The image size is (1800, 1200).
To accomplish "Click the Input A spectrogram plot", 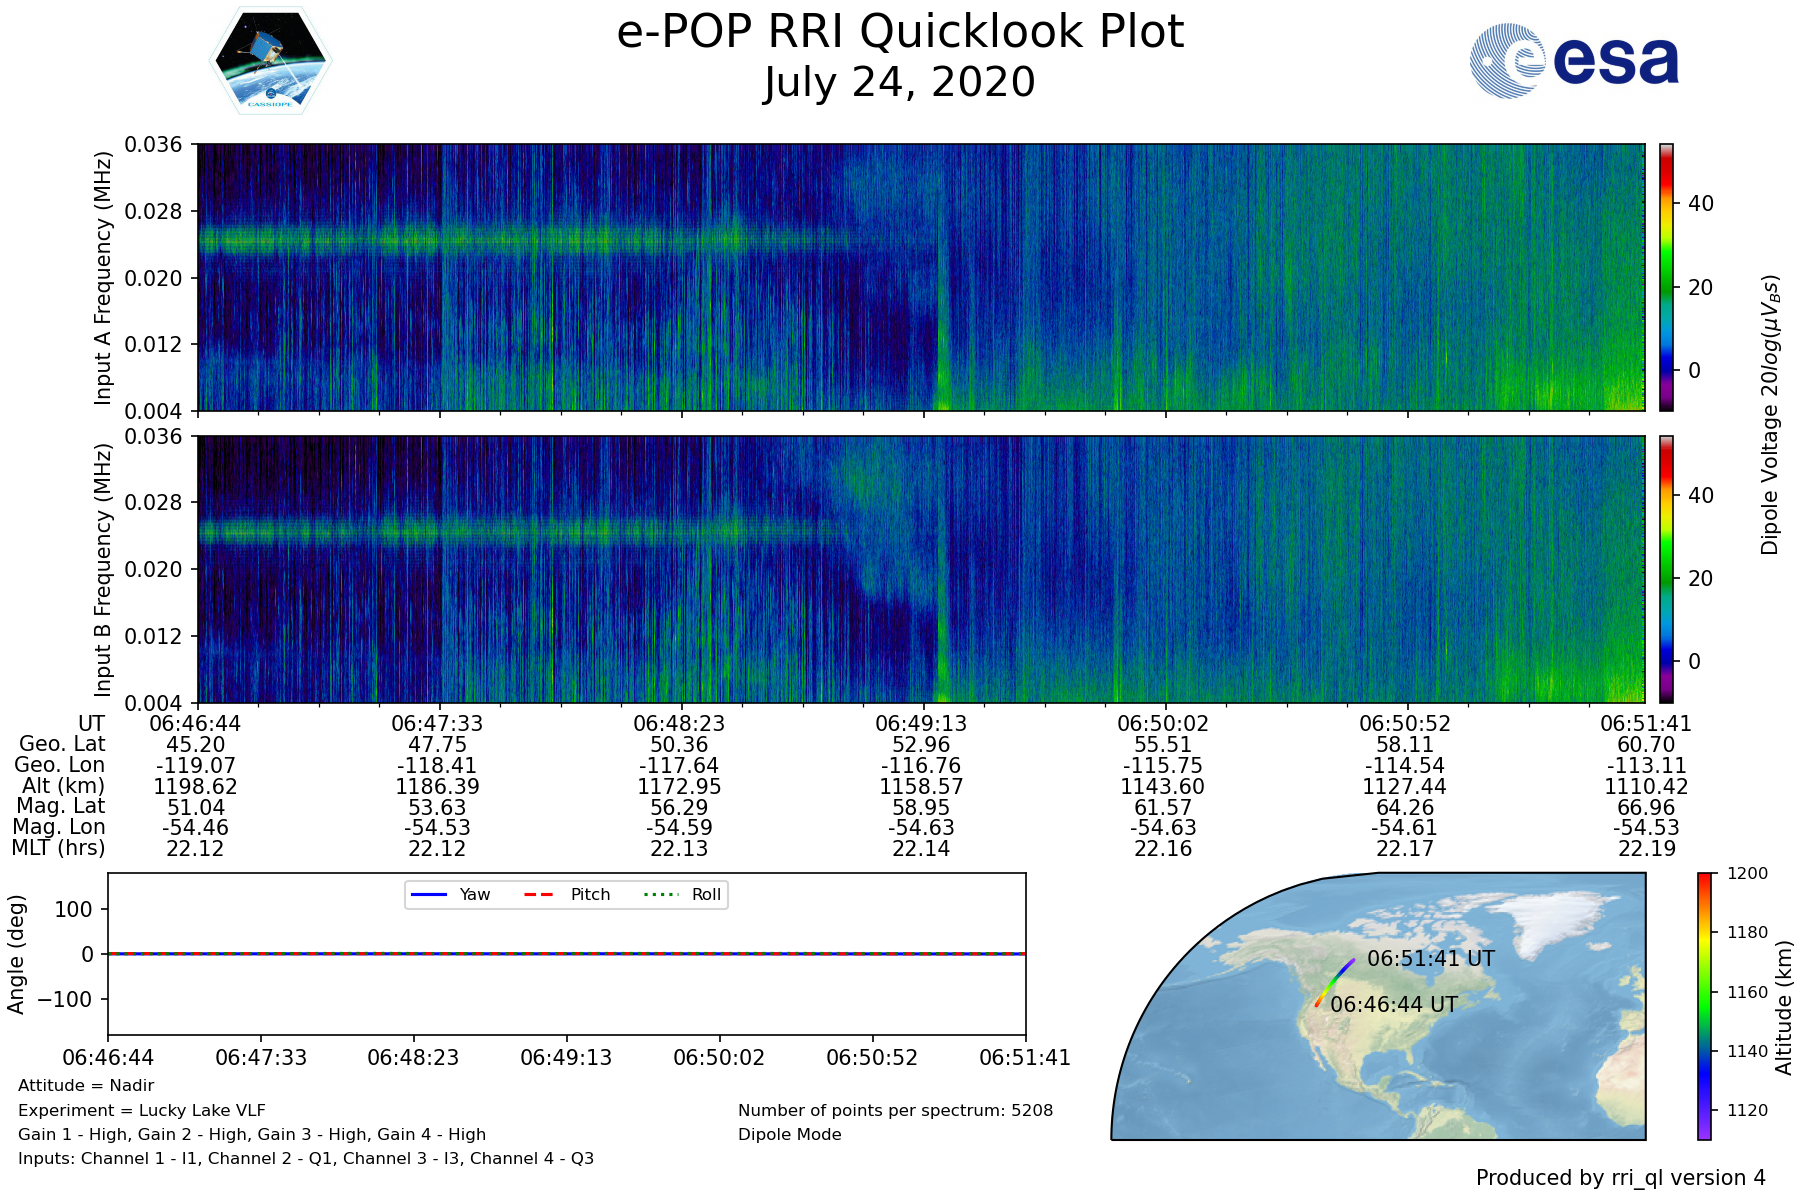I will 920,277.
